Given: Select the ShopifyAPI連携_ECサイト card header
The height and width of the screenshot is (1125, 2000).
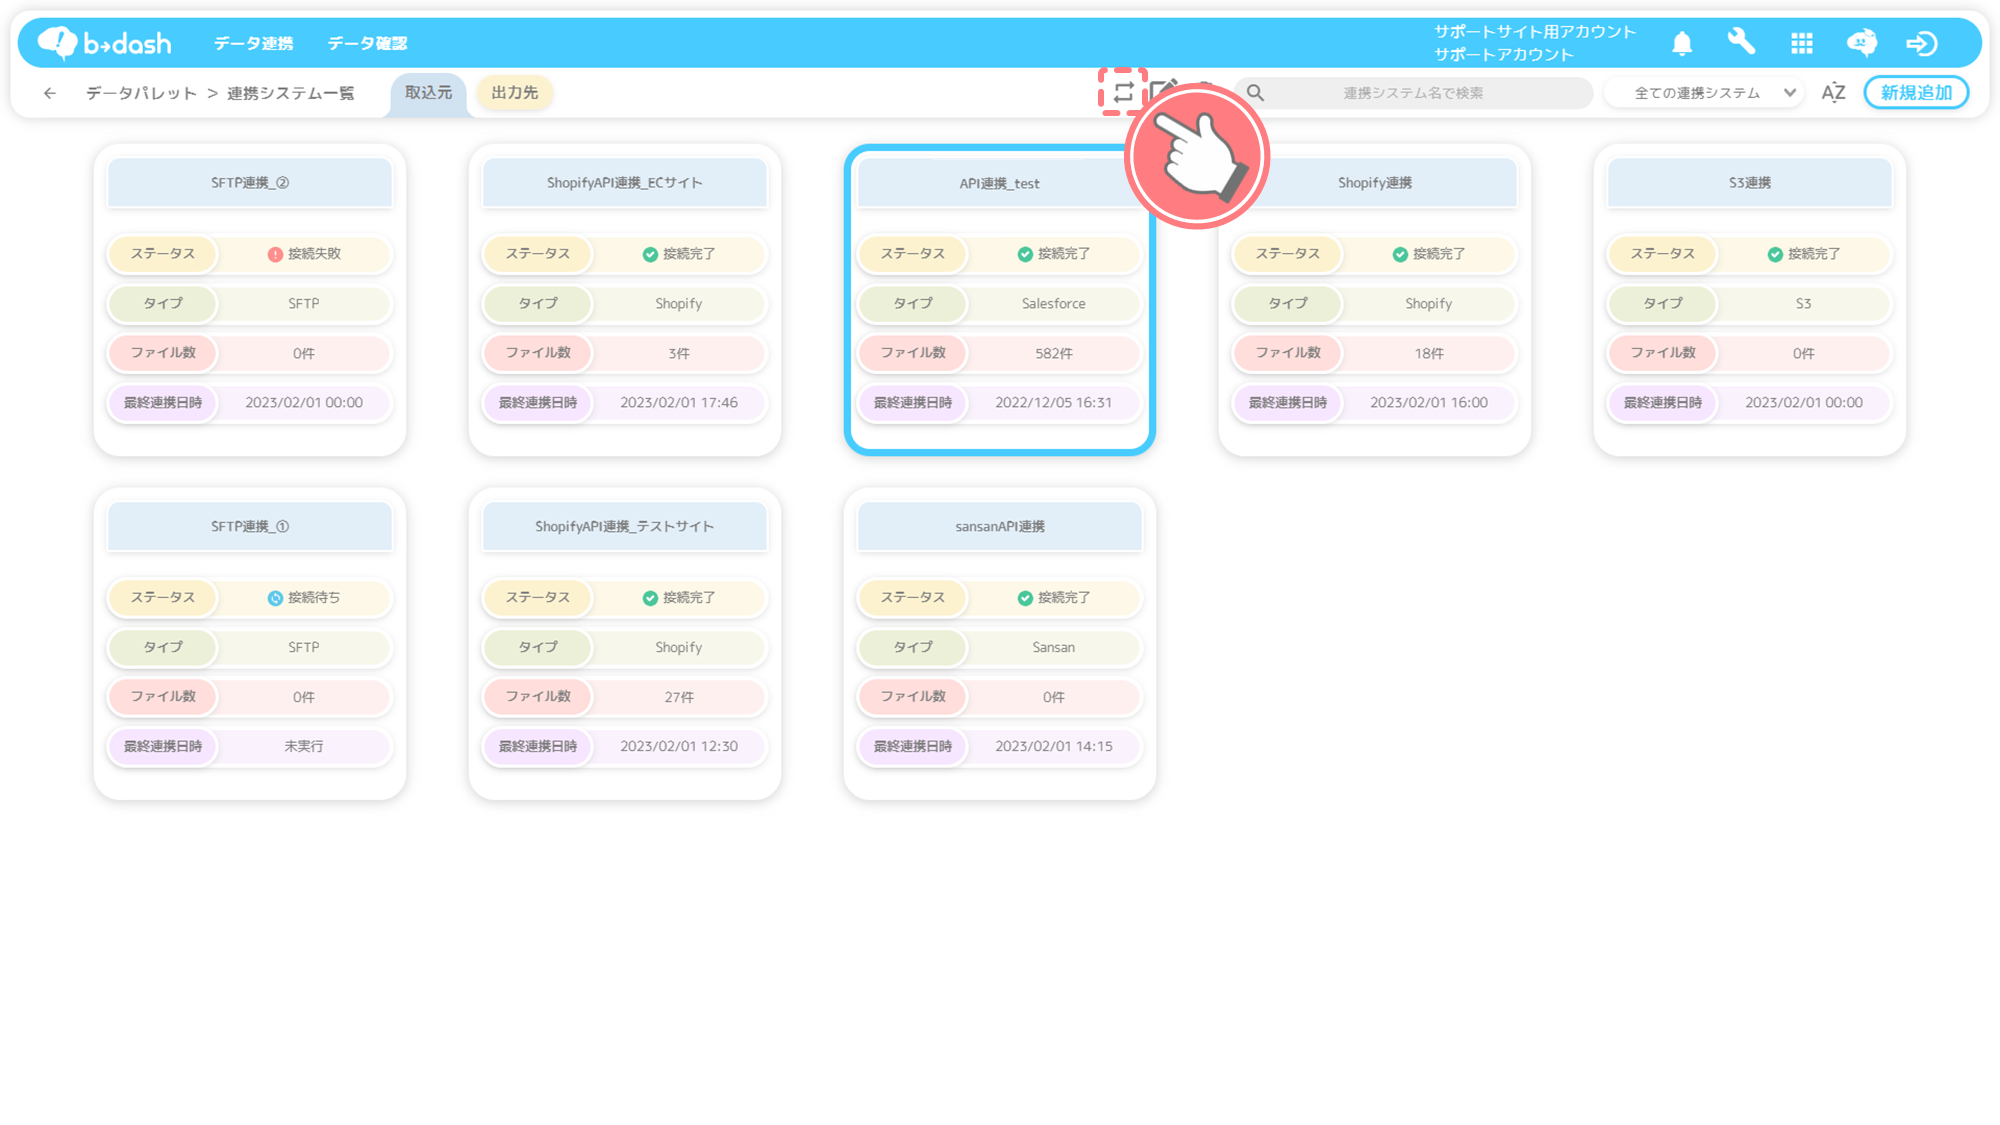Looking at the screenshot, I should point(625,183).
